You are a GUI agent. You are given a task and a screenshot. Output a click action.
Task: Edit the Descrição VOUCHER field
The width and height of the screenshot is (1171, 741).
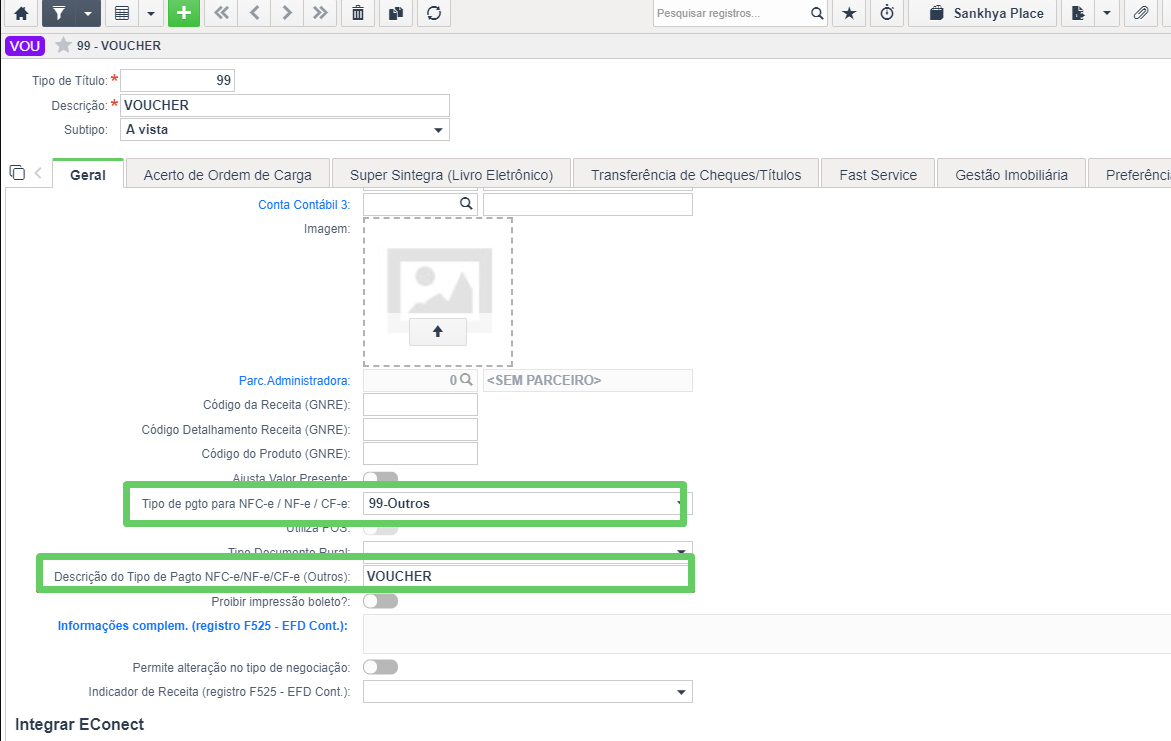285,105
